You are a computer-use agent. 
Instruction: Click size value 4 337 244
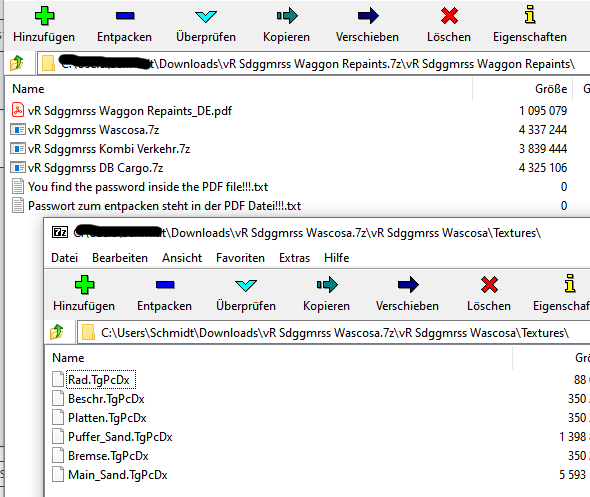(543, 130)
